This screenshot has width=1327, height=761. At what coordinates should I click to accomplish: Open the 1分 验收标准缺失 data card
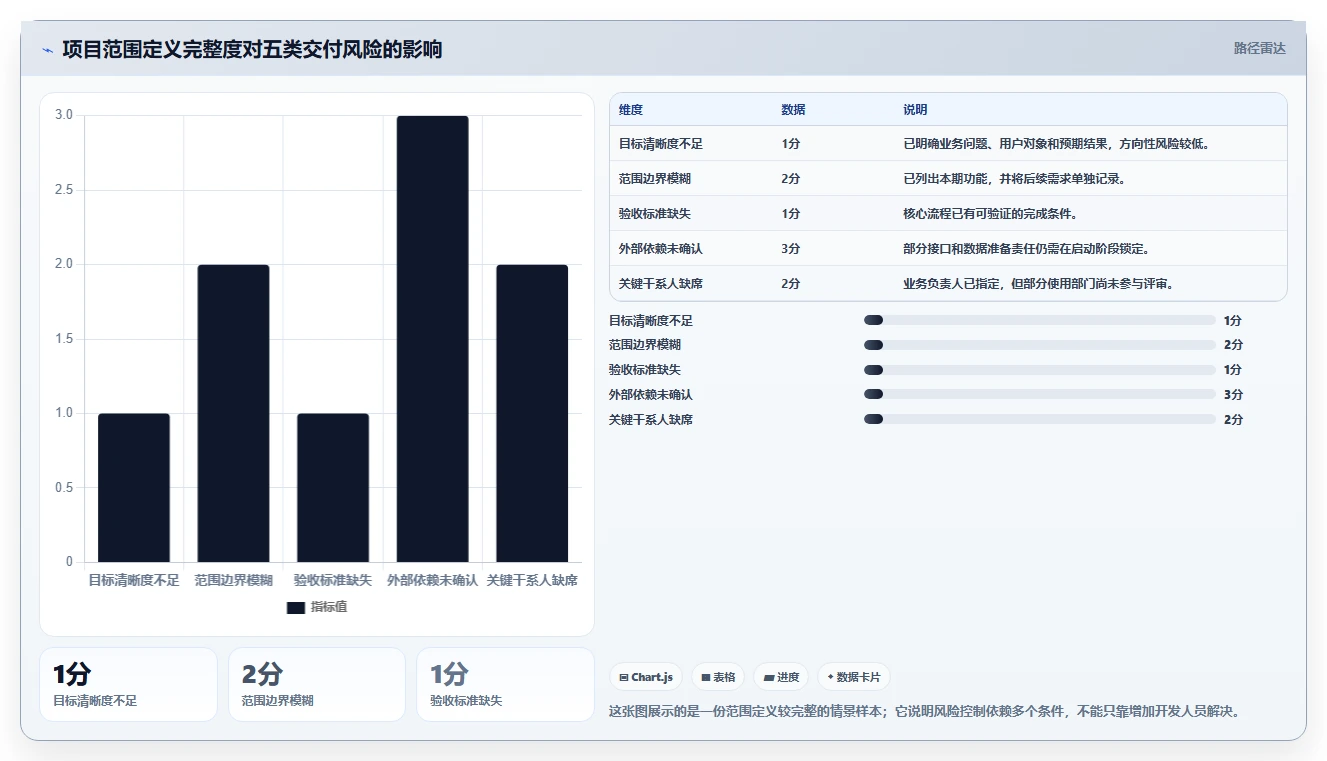point(505,685)
